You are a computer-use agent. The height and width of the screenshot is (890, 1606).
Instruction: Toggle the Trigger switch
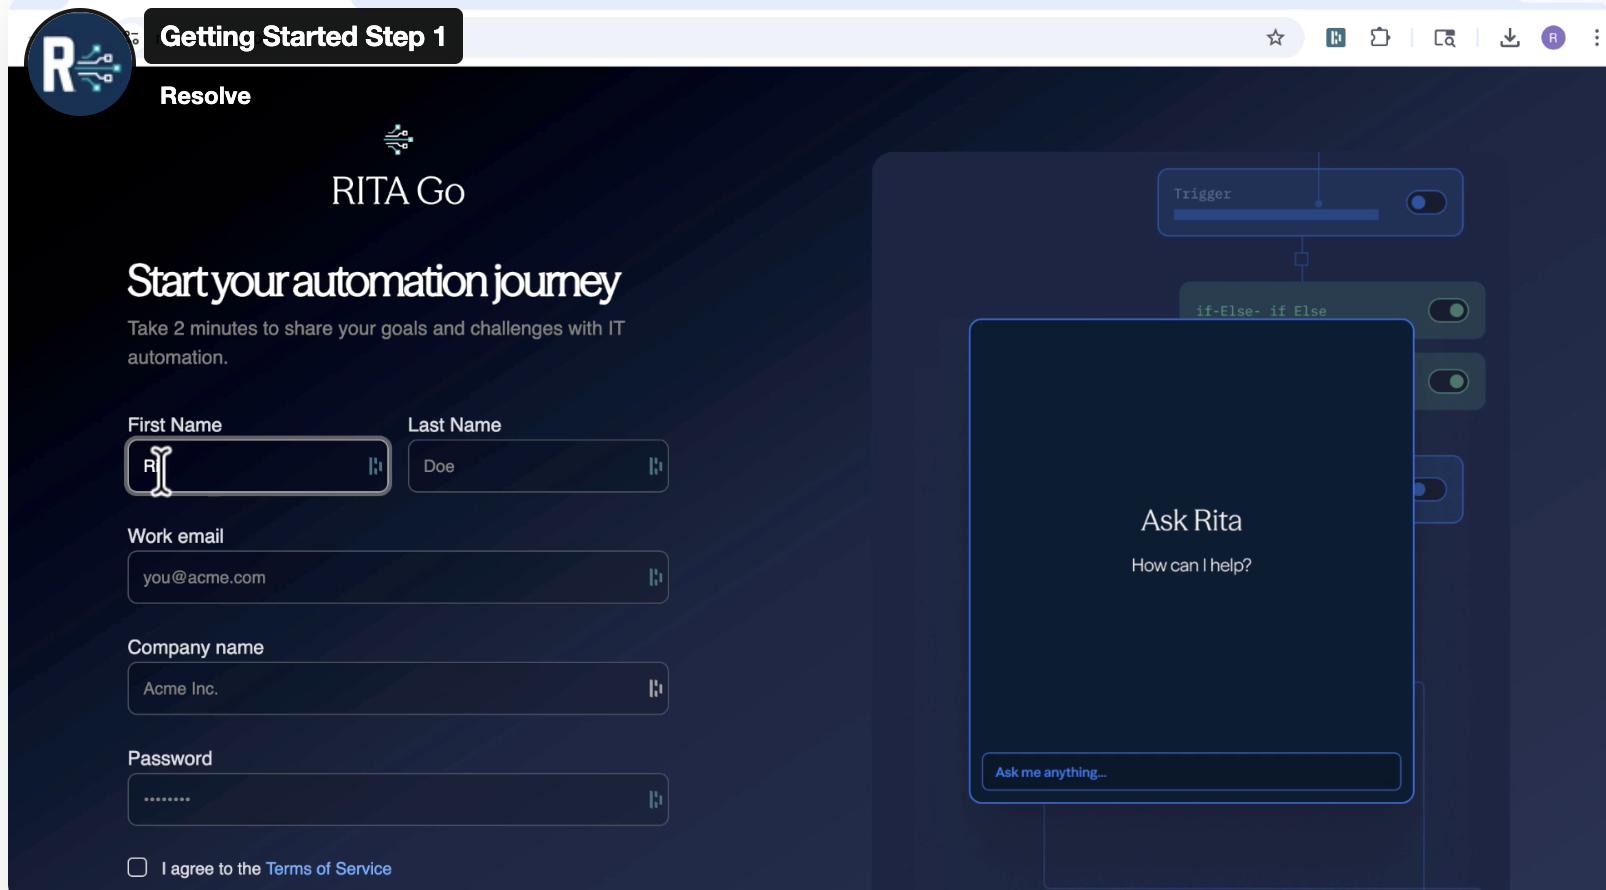(x=1426, y=203)
